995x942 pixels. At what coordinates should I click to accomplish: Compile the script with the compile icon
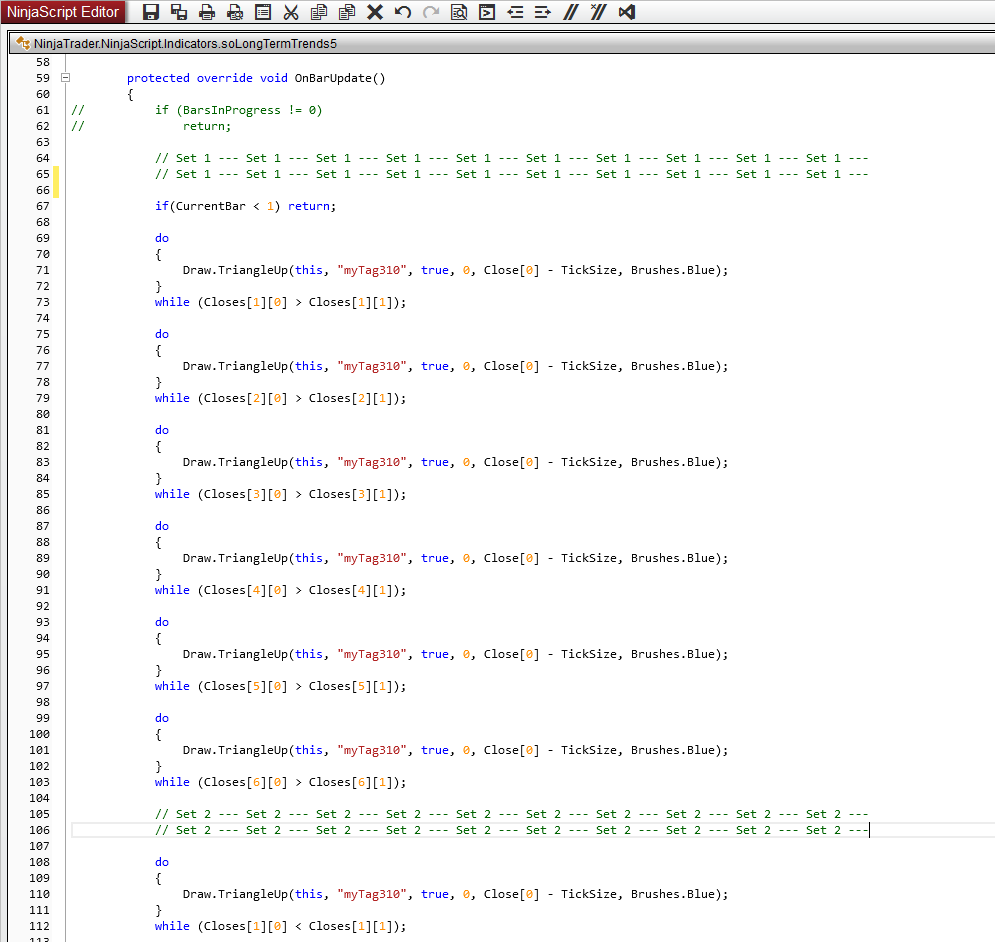[487, 12]
